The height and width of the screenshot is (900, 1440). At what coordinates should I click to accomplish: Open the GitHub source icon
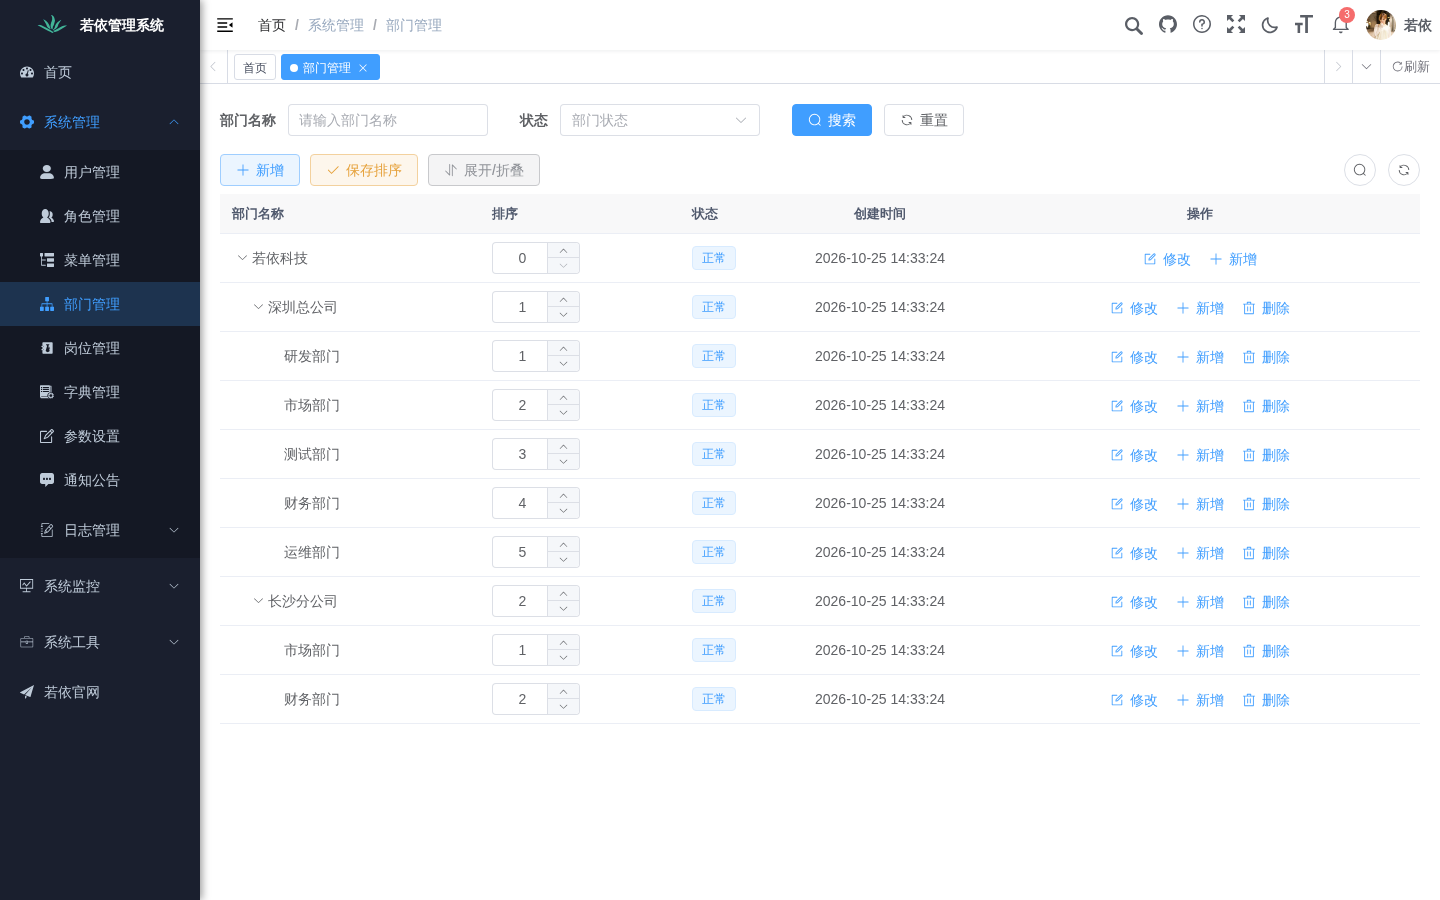click(1168, 25)
